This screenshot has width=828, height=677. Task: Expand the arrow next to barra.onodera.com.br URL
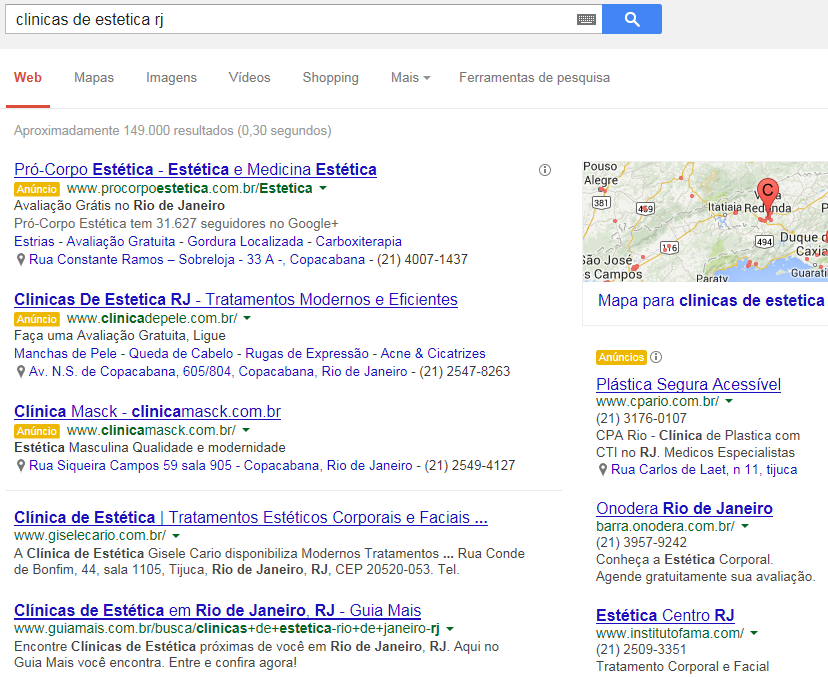click(745, 526)
